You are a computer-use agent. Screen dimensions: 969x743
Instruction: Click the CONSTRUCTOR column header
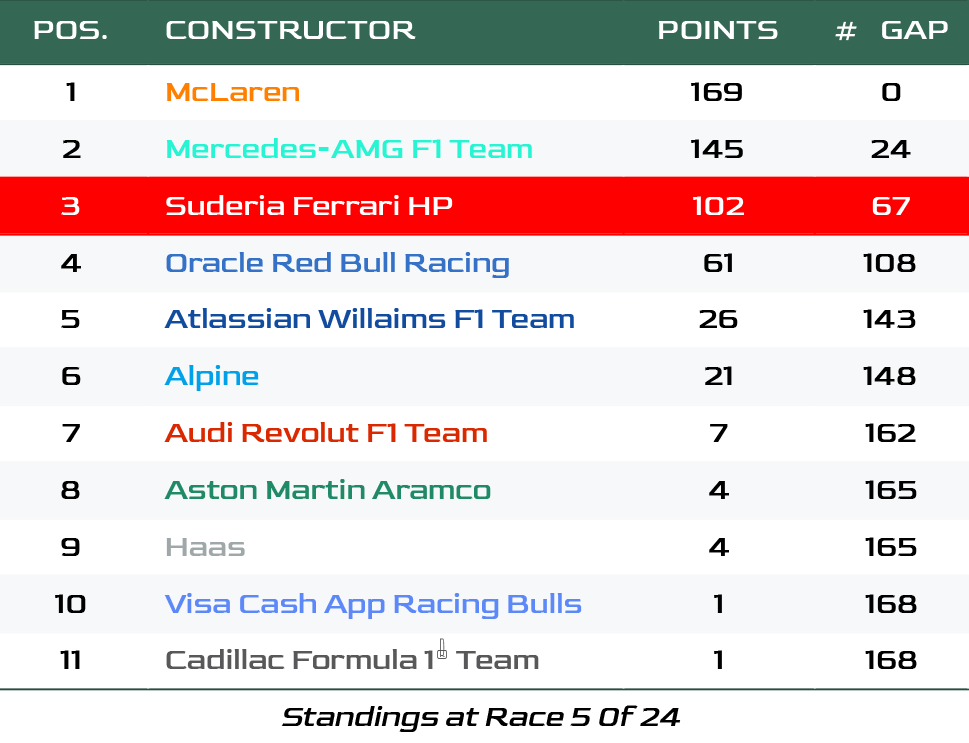[290, 30]
